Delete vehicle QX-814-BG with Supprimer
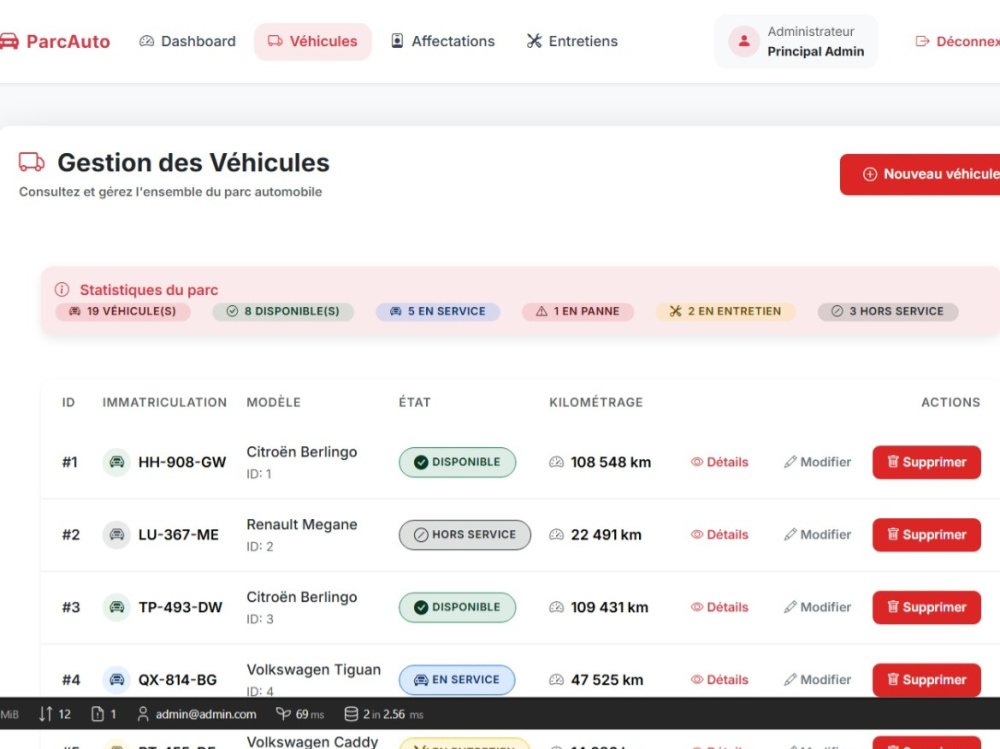Viewport: 1000px width, 749px height. click(x=927, y=679)
